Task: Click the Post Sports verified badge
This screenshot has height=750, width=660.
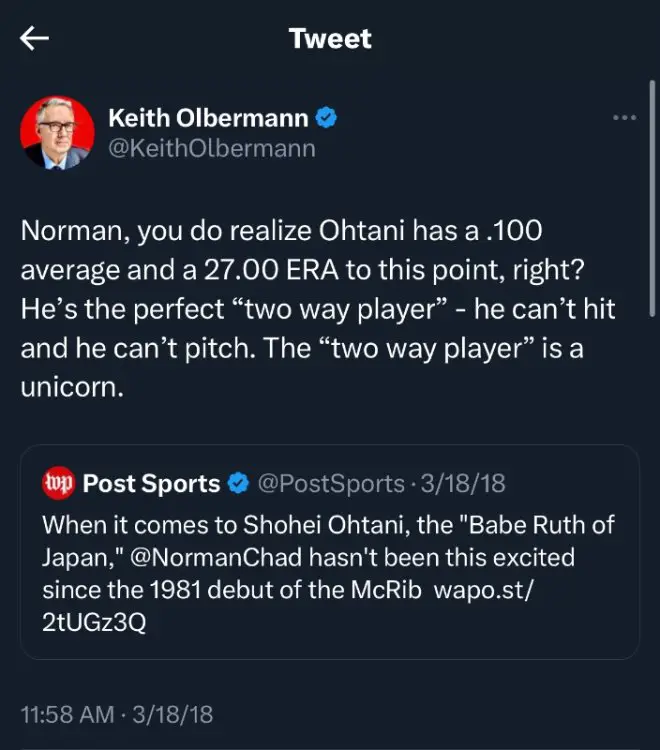Action: 238,484
